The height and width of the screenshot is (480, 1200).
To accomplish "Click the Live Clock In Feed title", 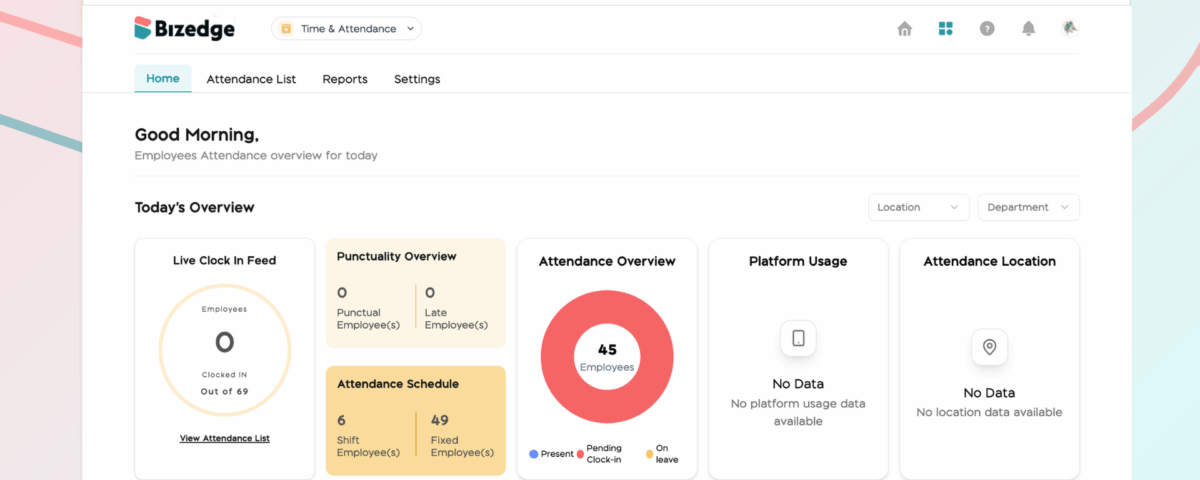I will point(224,260).
